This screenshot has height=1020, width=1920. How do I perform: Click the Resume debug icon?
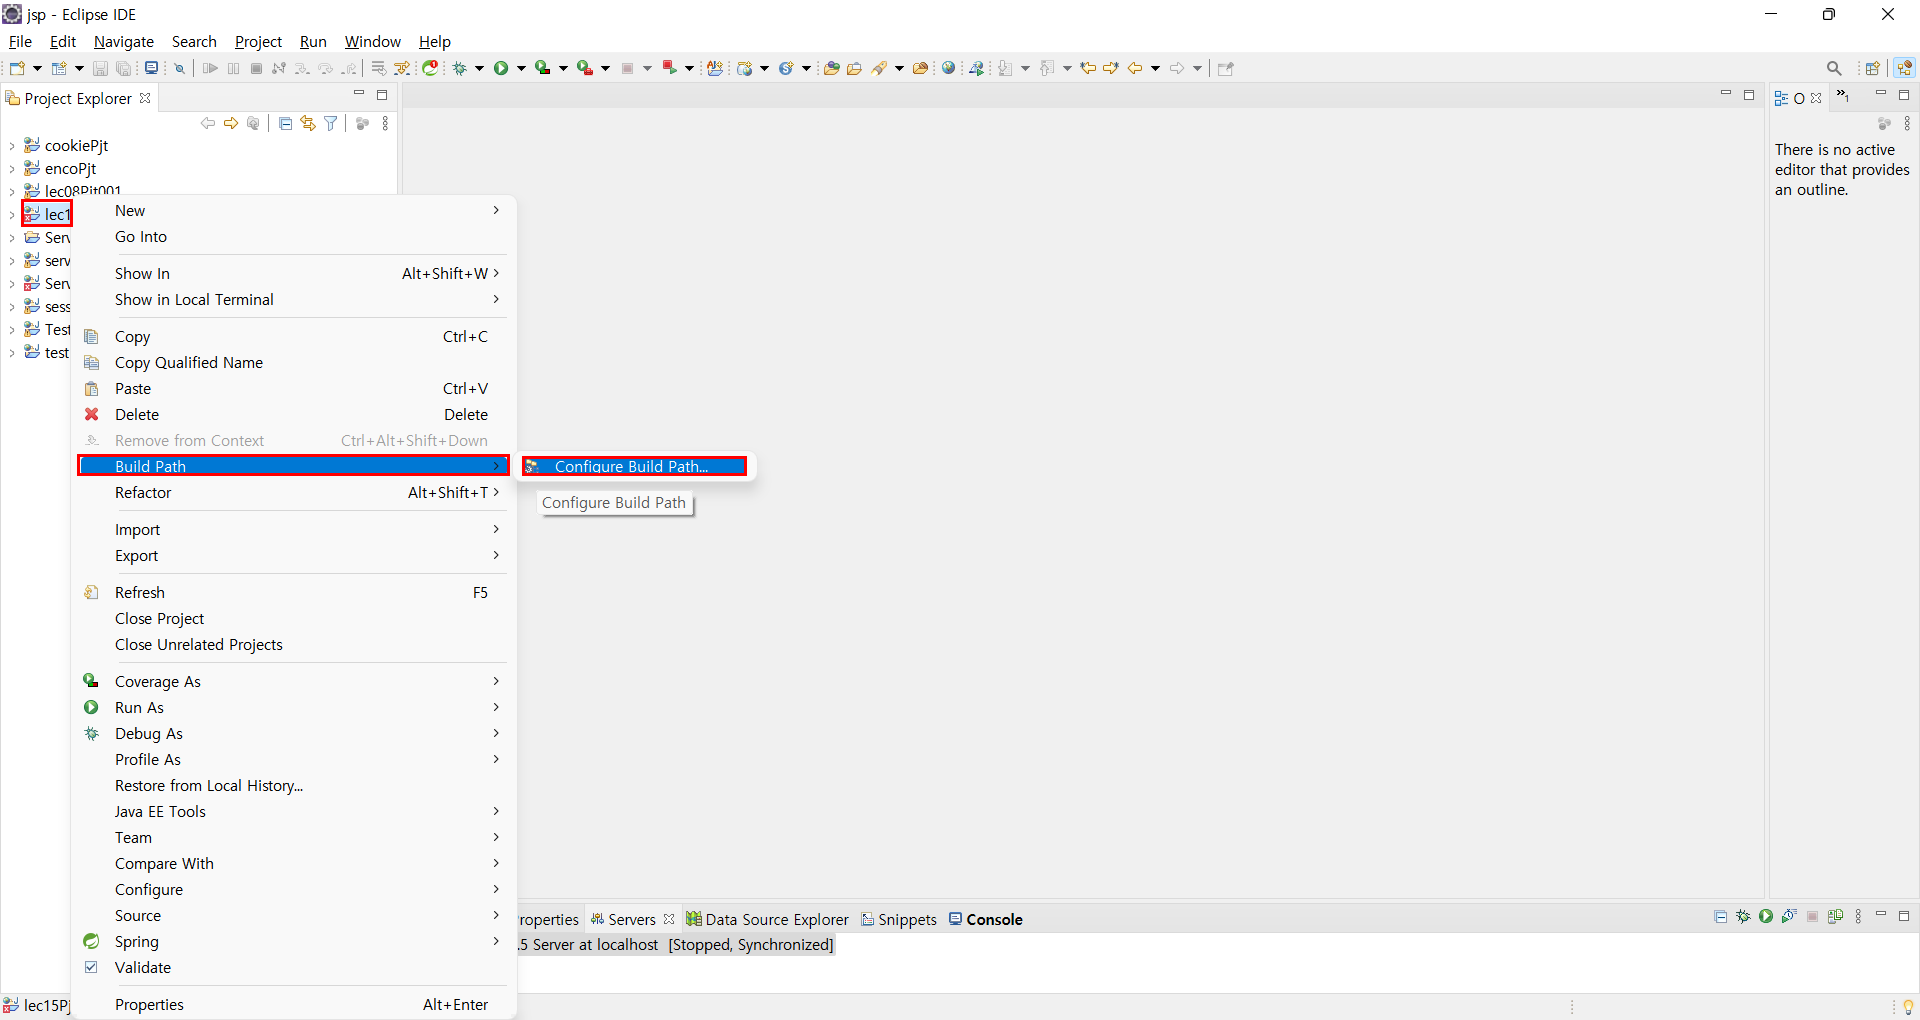[x=210, y=68]
